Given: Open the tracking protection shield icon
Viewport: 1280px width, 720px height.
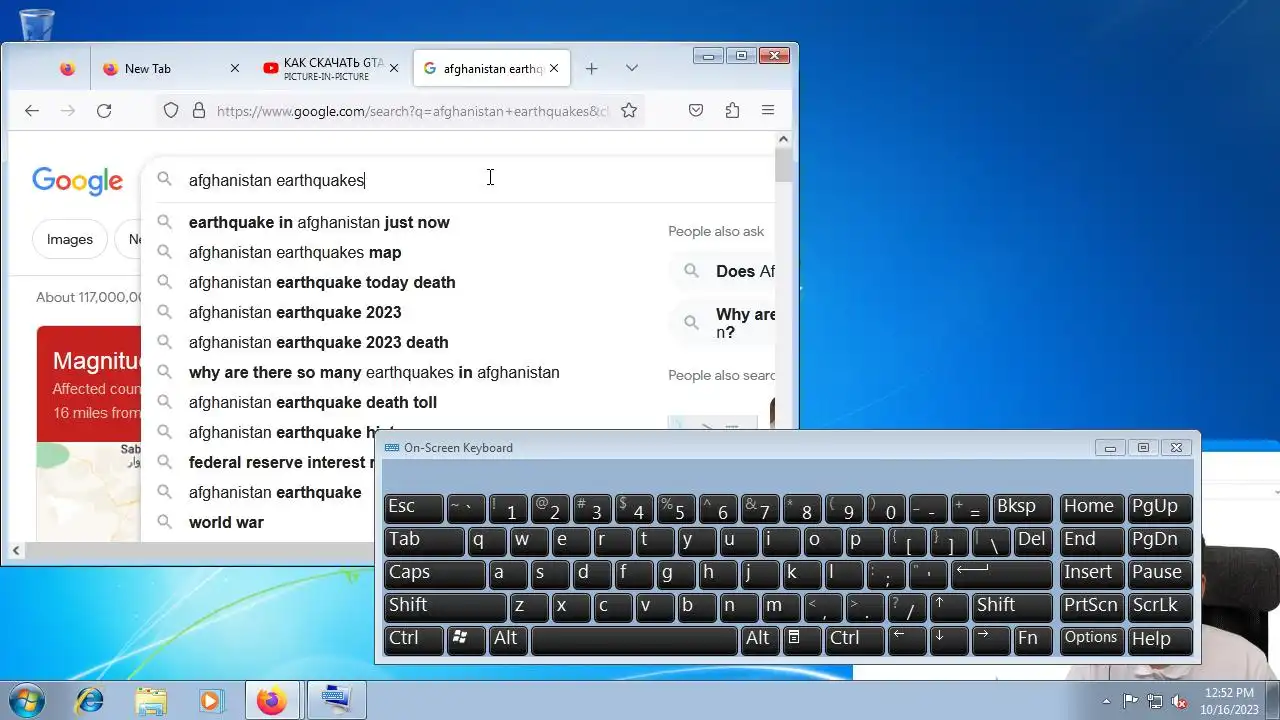Looking at the screenshot, I should click(x=171, y=111).
